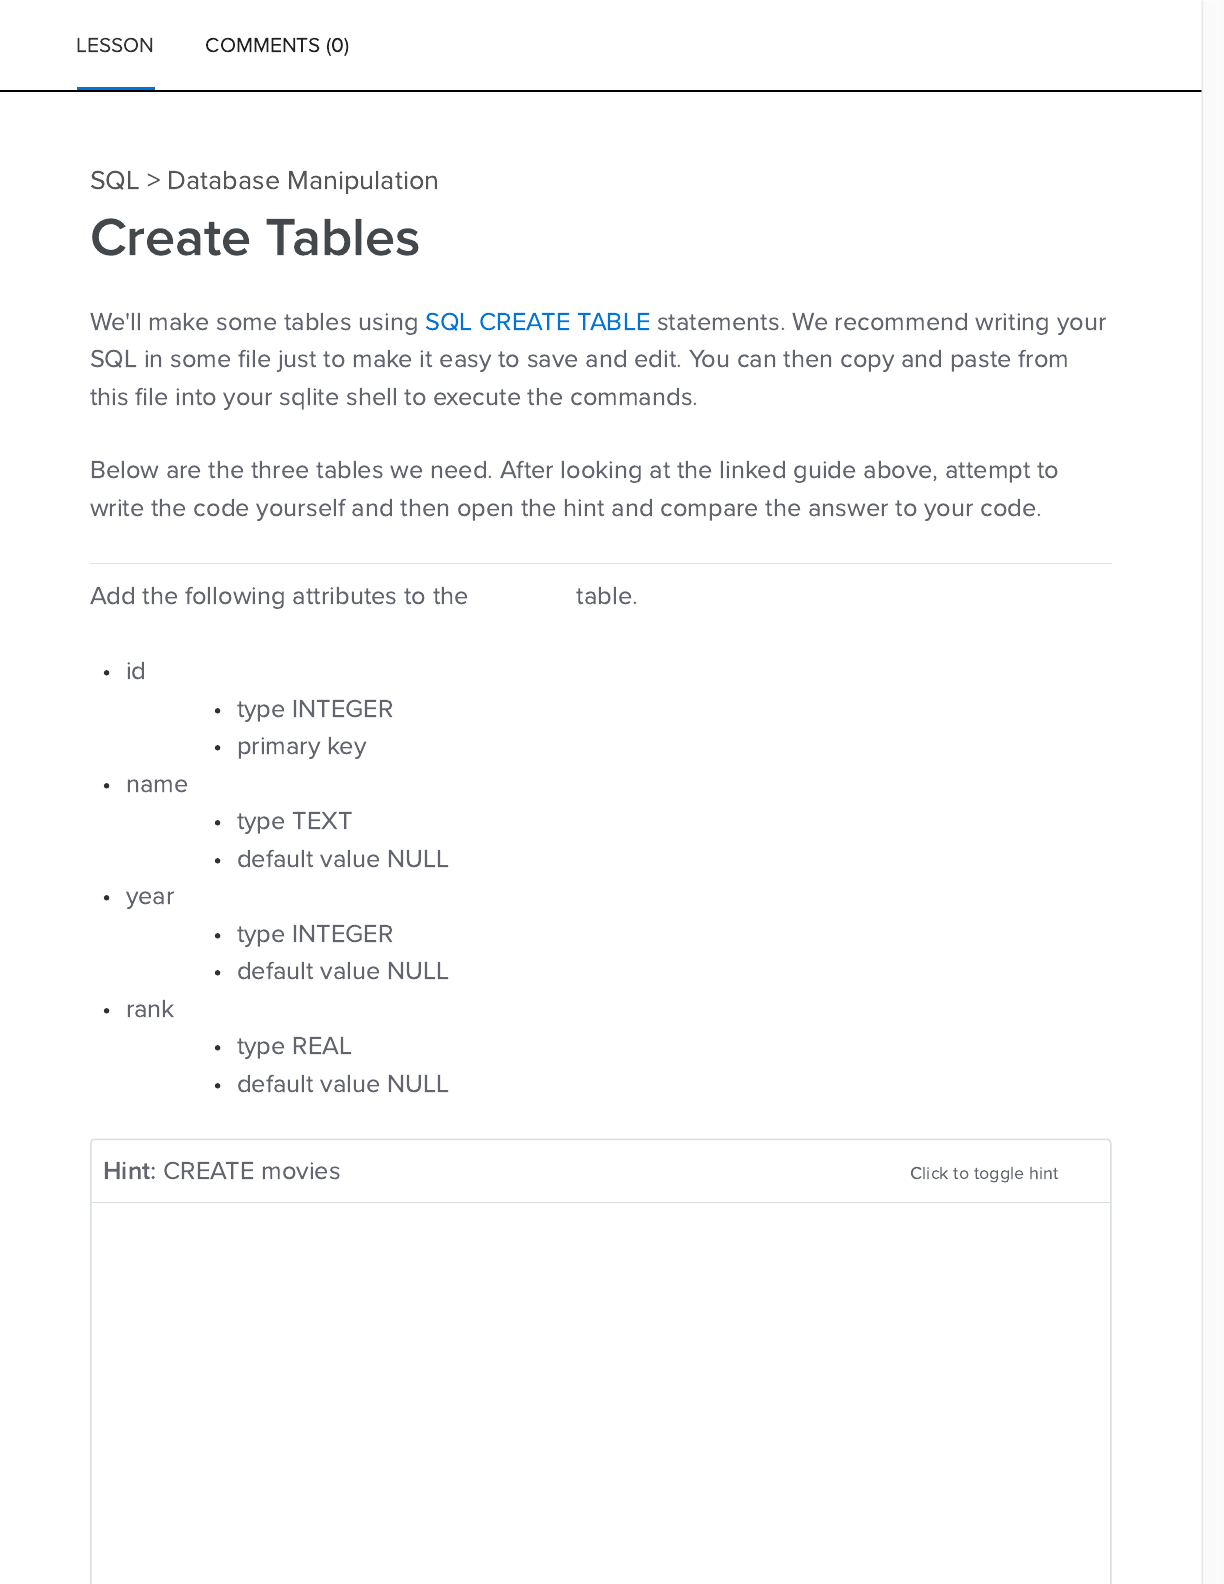Click the "name" attribute bullet
Screen dimensions: 1224x1584
(x=157, y=784)
